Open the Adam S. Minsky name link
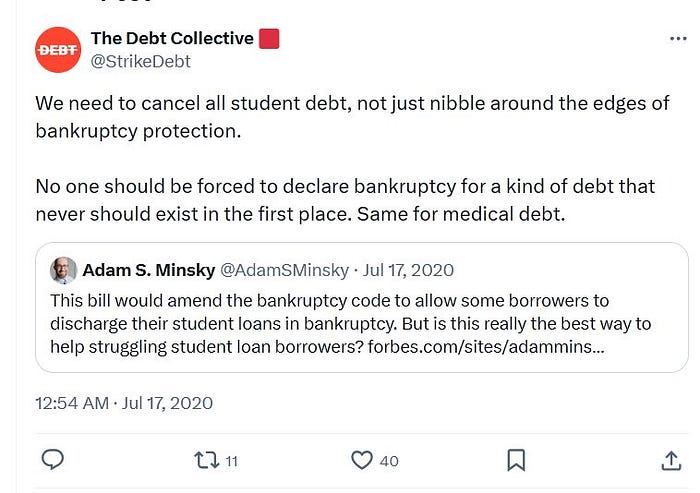 click(149, 270)
